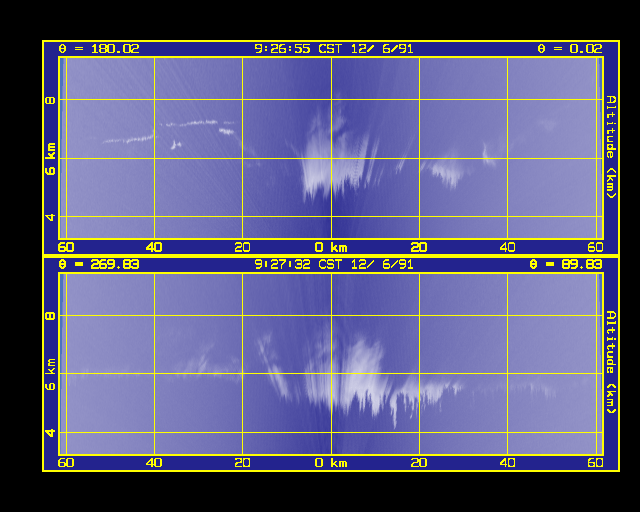Select the 8 altitude tick in lower panel

pyautogui.click(x=50, y=316)
